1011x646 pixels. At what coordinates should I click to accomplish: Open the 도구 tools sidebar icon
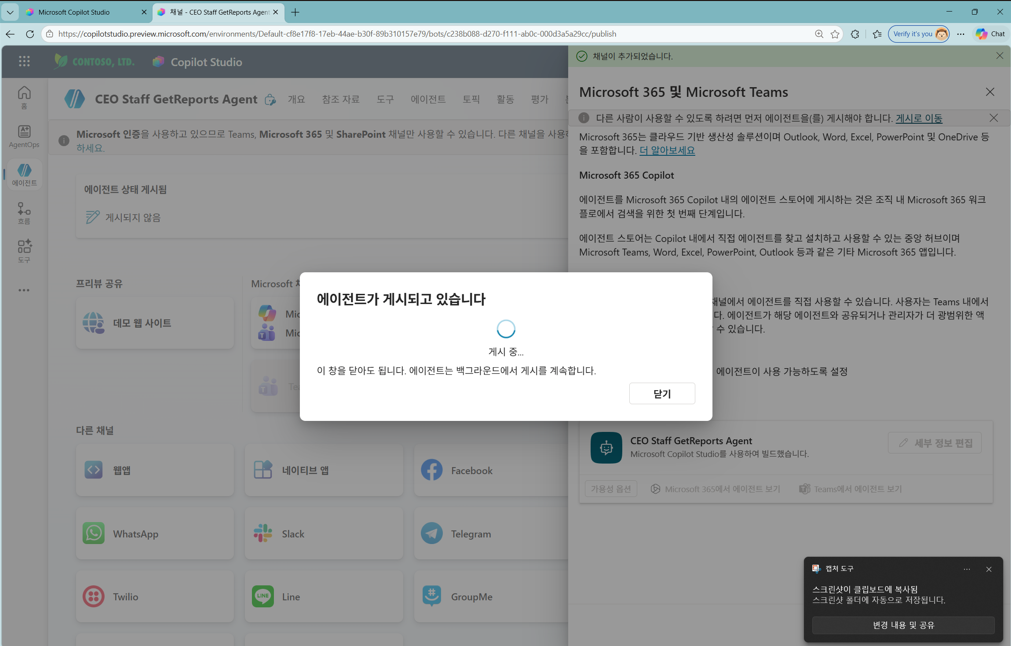coord(24,251)
